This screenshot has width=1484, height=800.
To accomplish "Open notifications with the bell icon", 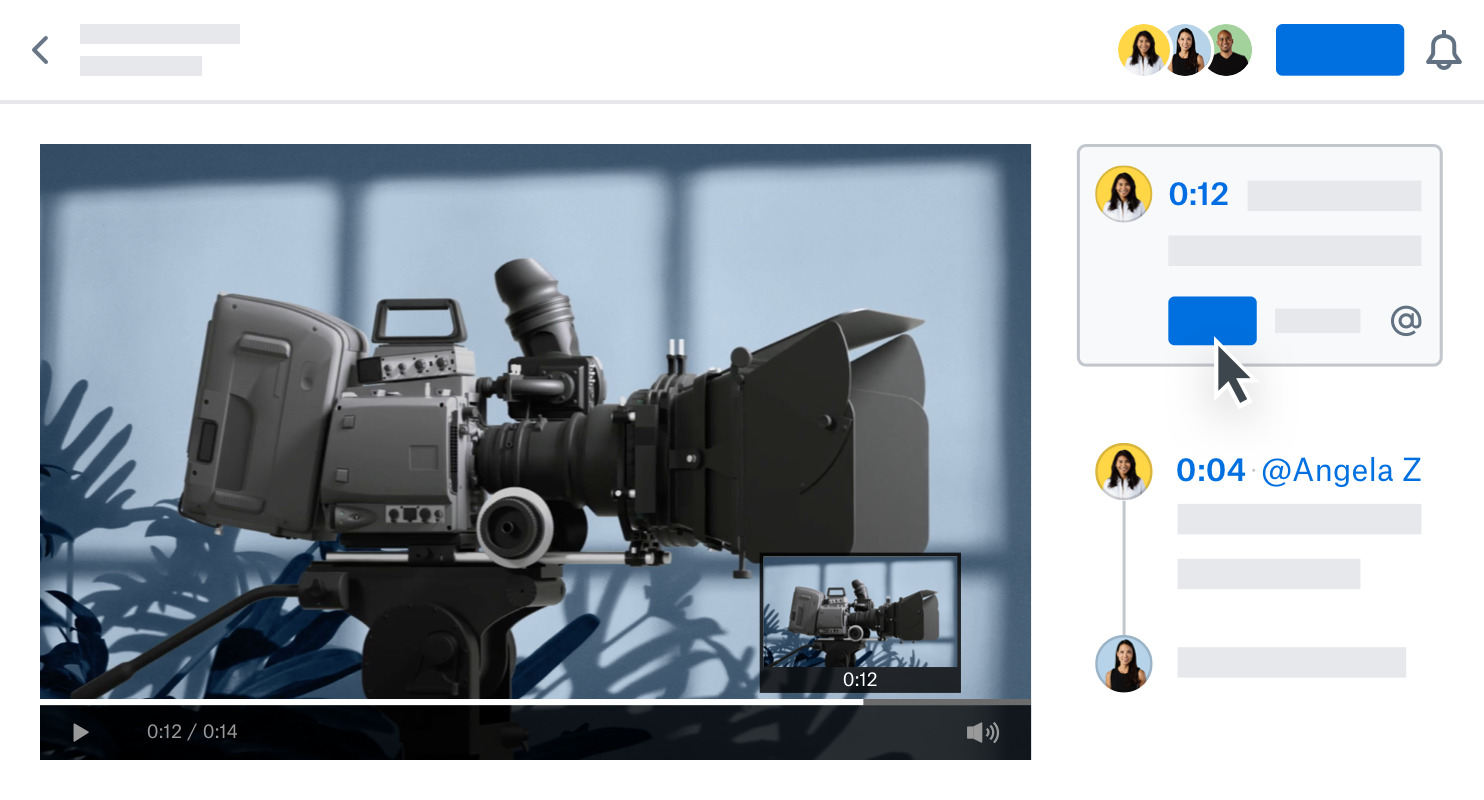I will point(1443,51).
